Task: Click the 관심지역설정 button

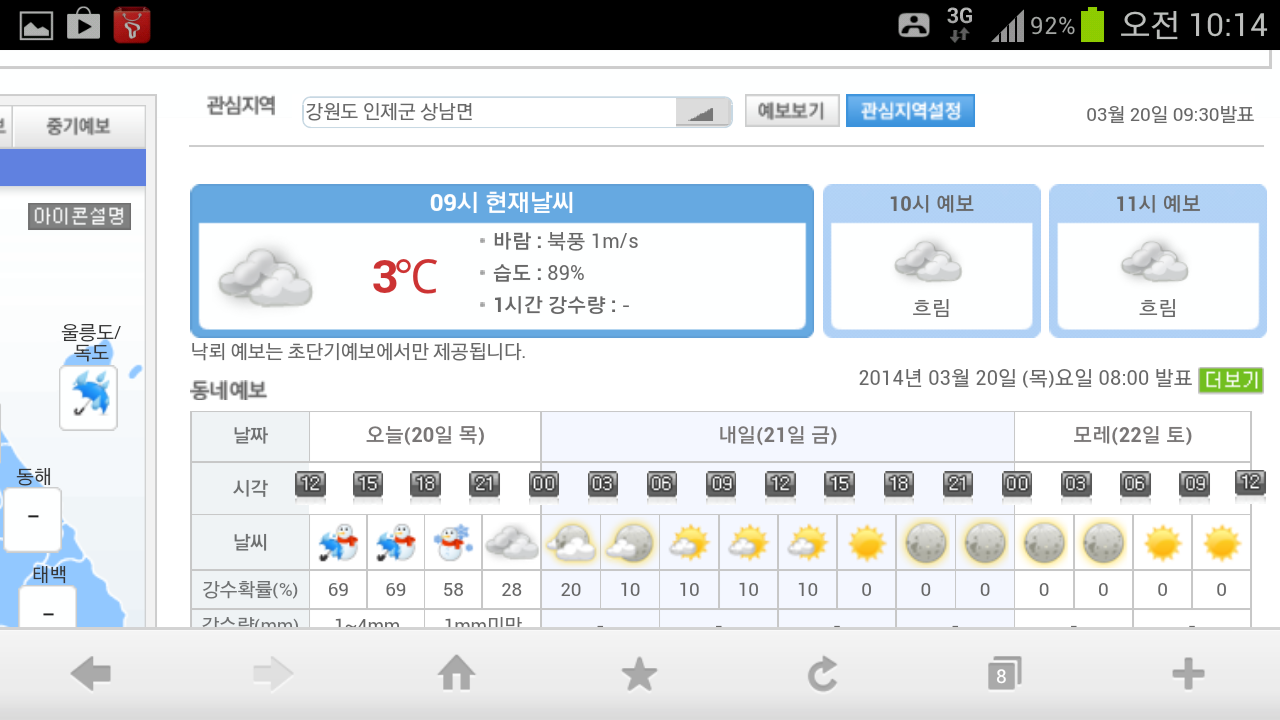Action: click(910, 111)
